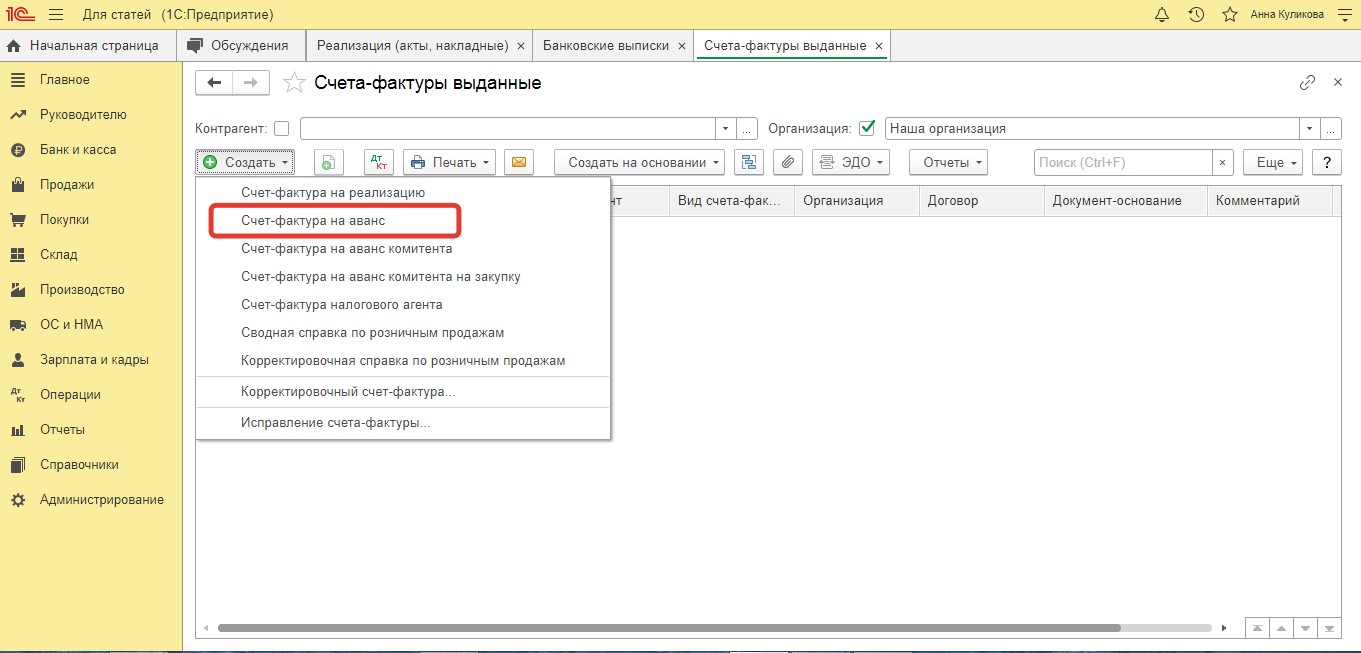Switch to Банковские выписки tab
The height and width of the screenshot is (653, 1361).
605,46
